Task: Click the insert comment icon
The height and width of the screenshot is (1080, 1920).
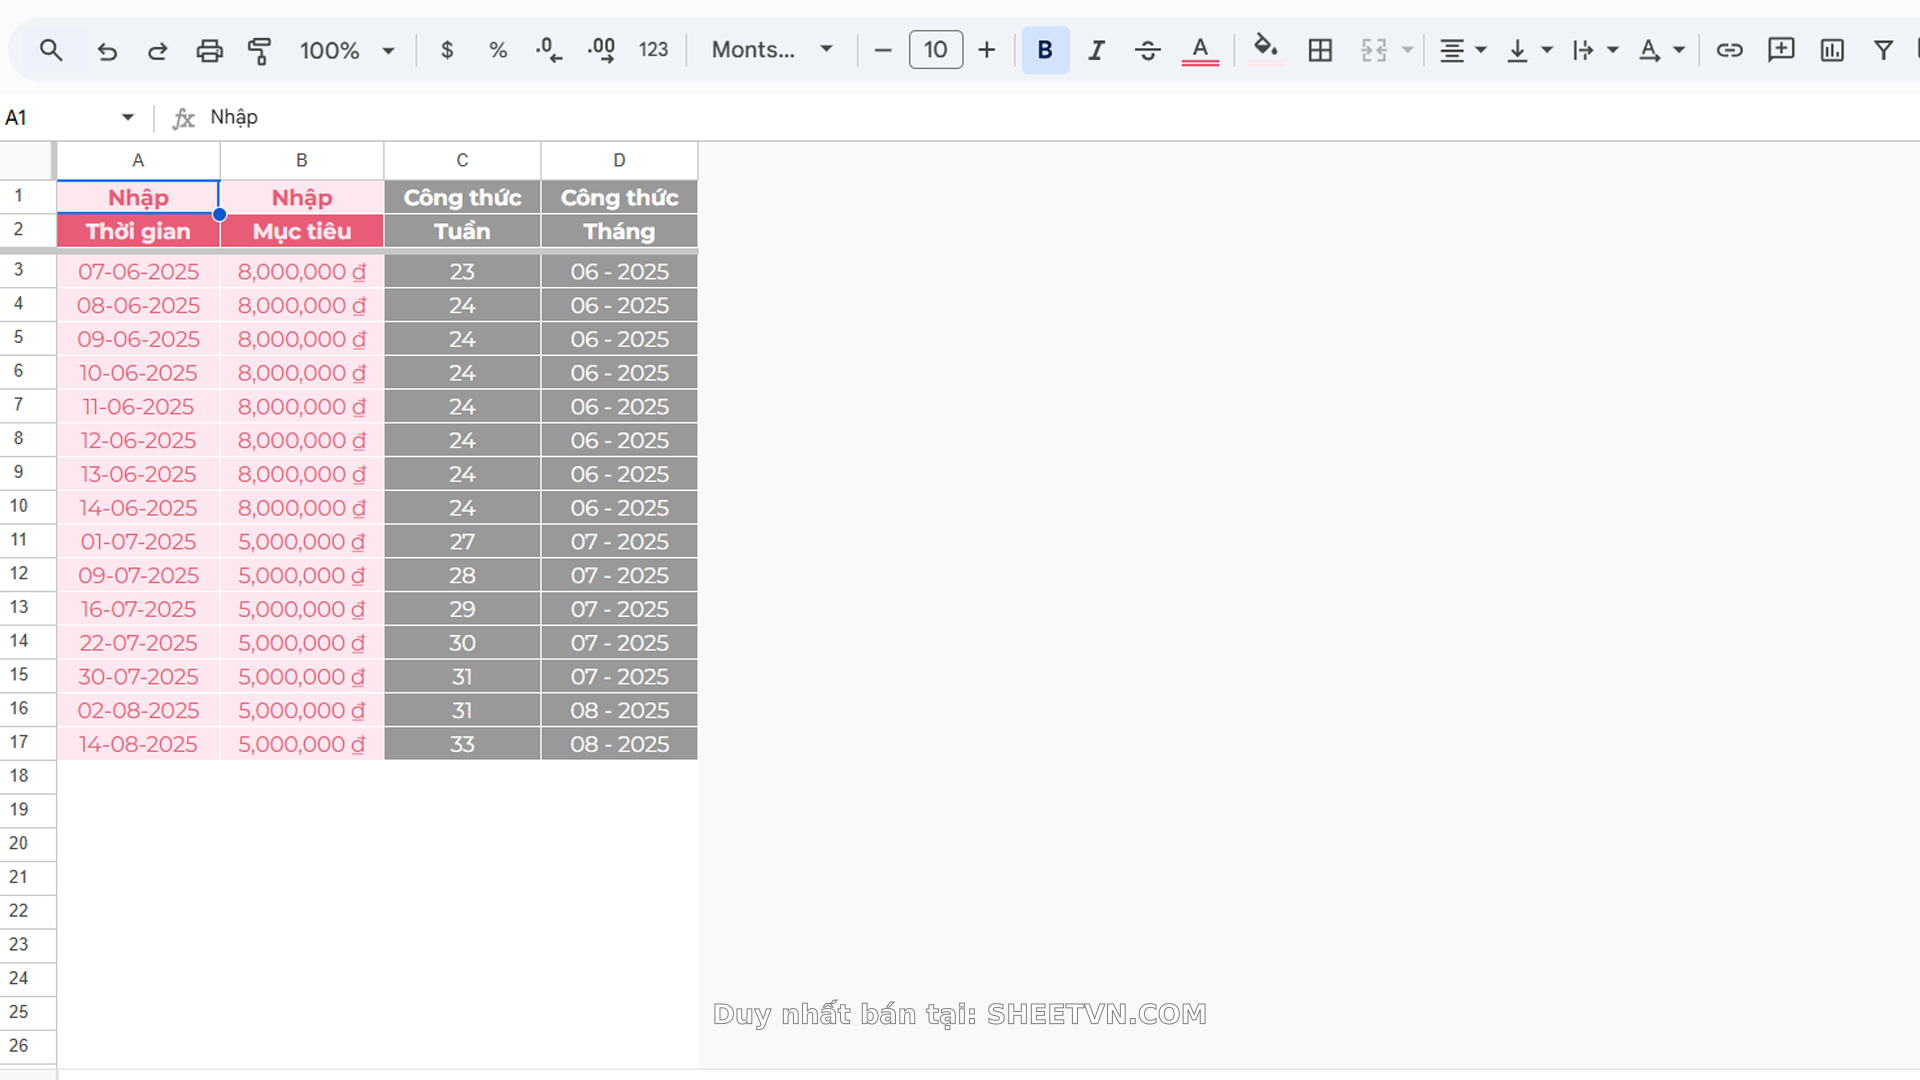Action: click(1781, 50)
